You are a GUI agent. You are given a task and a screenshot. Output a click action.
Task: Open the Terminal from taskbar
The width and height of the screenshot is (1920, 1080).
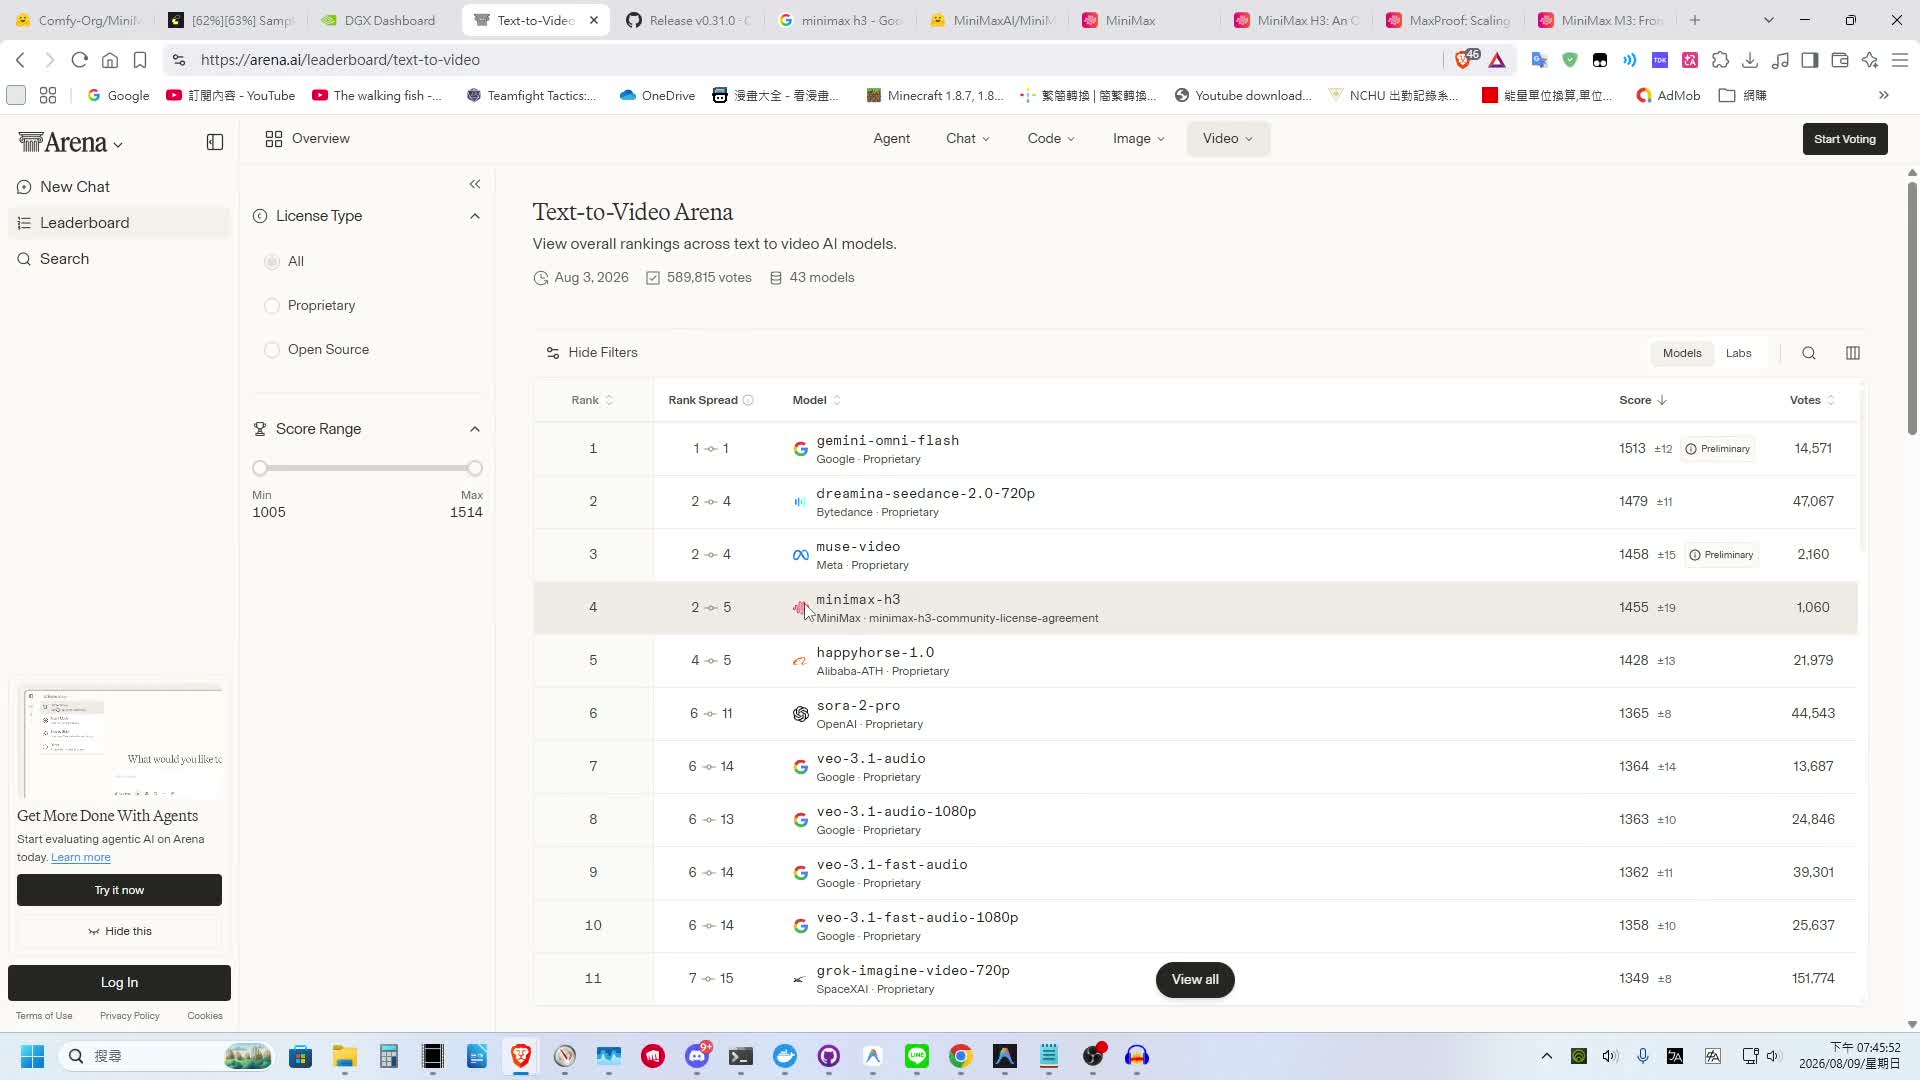click(x=741, y=1056)
